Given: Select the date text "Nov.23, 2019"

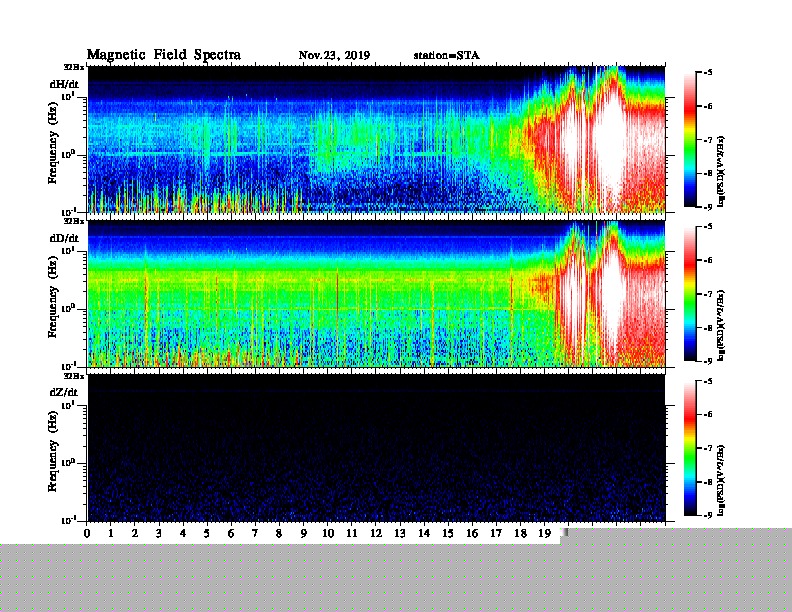Looking at the screenshot, I should point(334,55).
